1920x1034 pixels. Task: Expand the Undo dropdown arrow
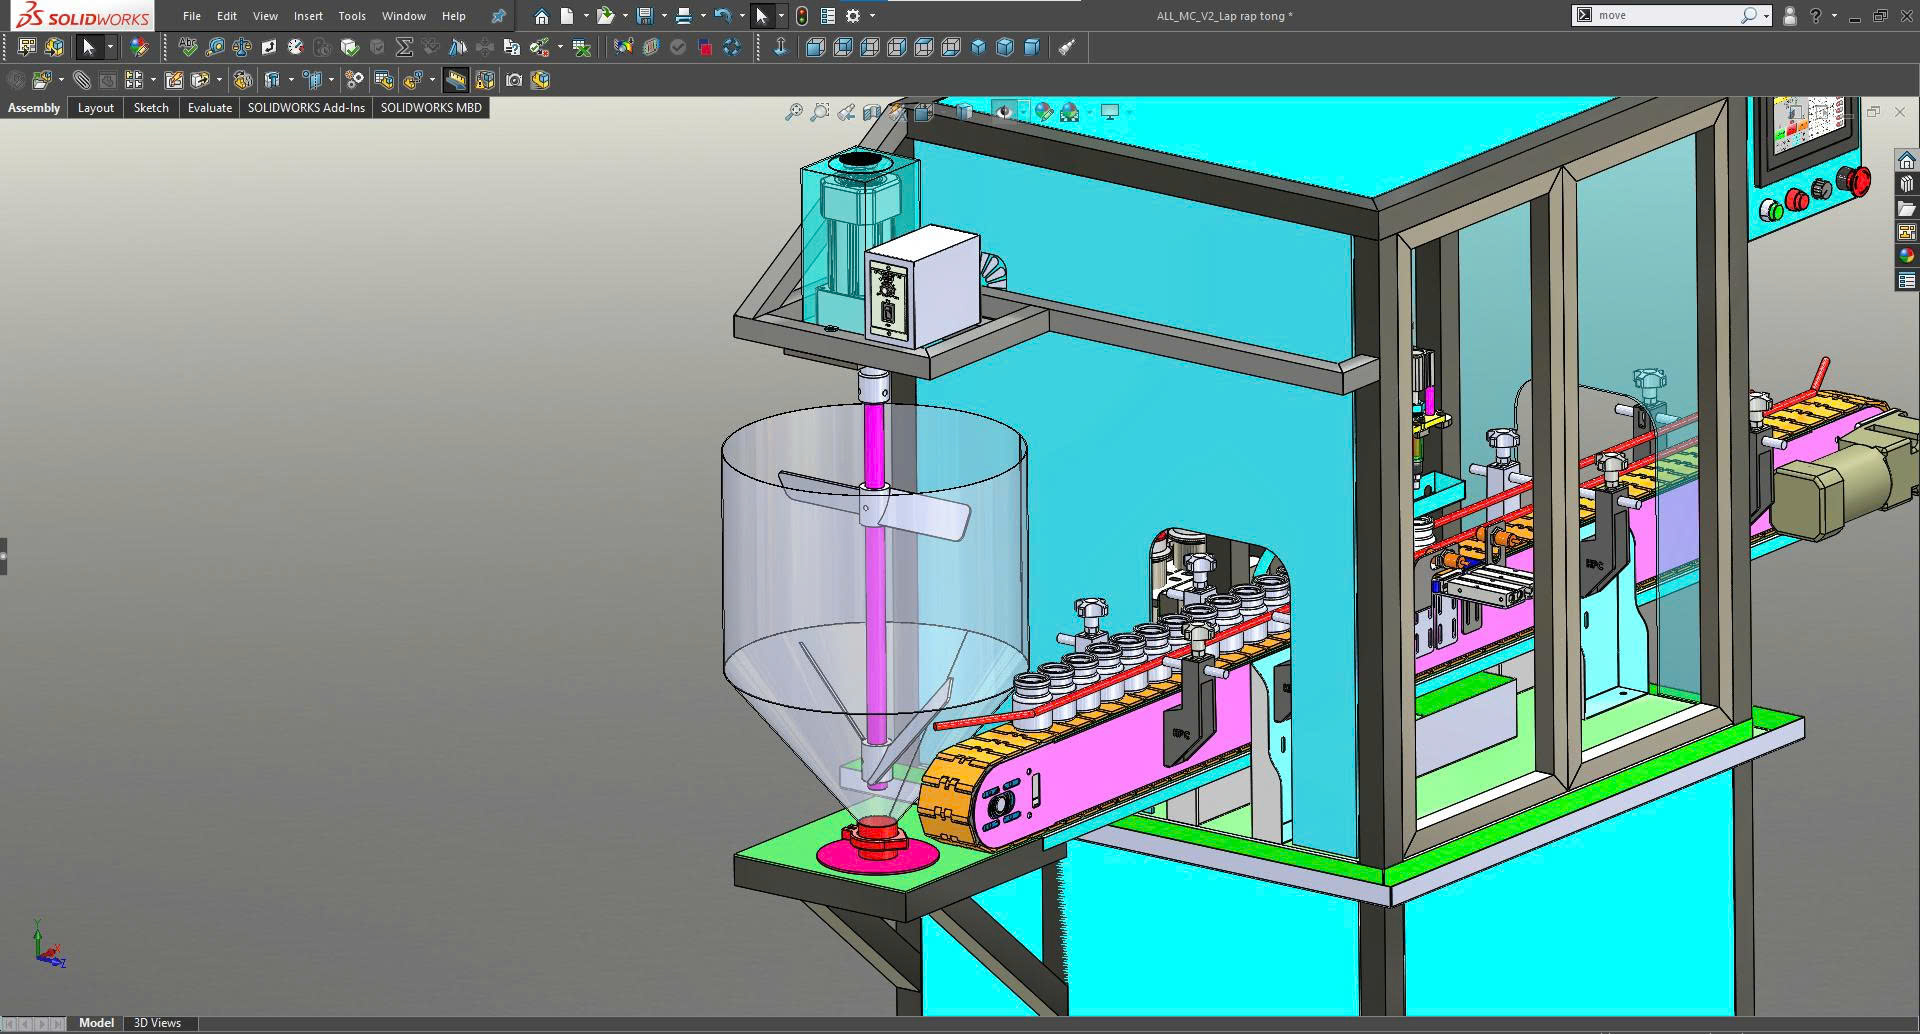[x=741, y=16]
